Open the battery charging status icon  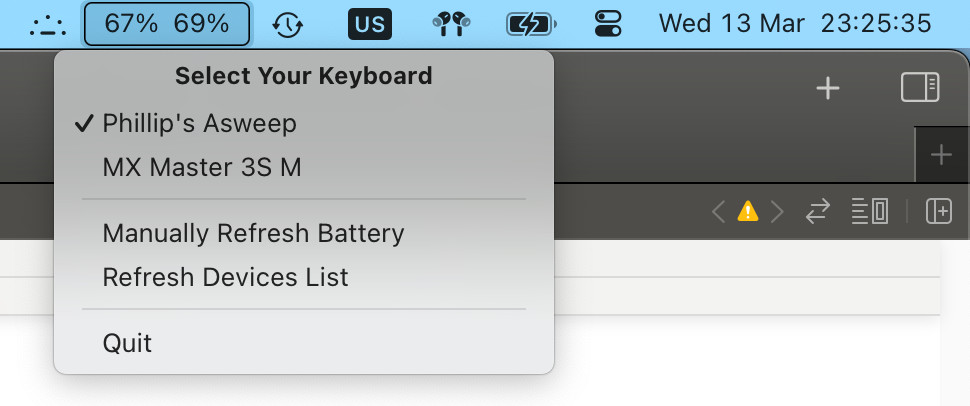[531, 25]
